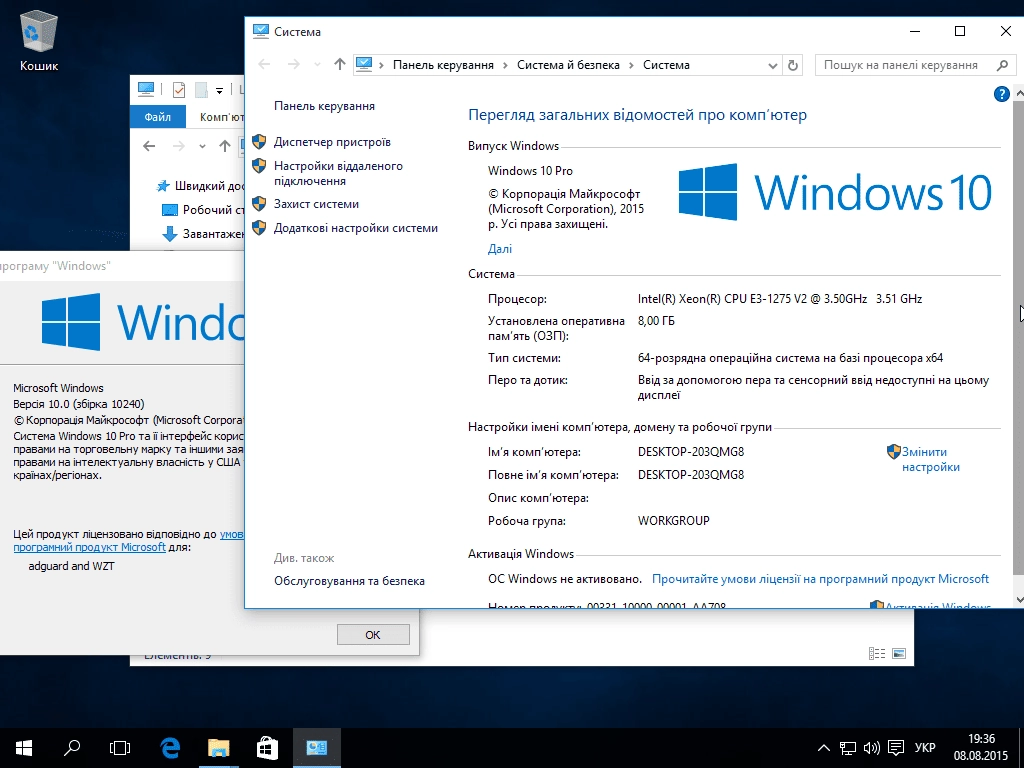The height and width of the screenshot is (768, 1024).
Task: Open the Файл tab in Explorer
Action: tap(157, 117)
